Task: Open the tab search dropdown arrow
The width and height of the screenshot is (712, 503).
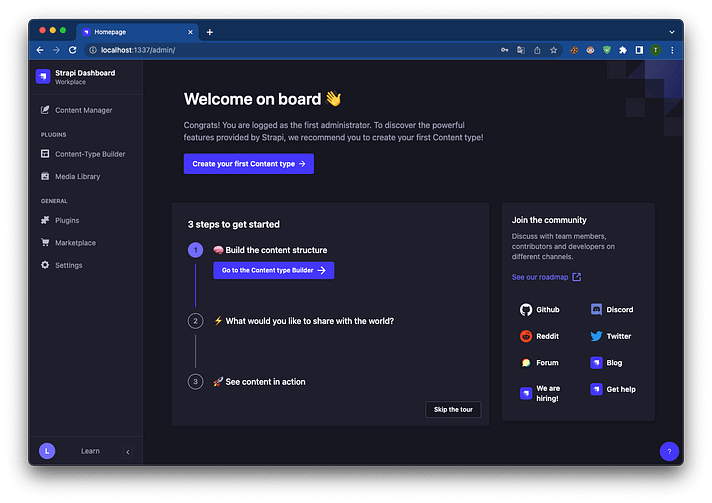Action: (x=672, y=32)
